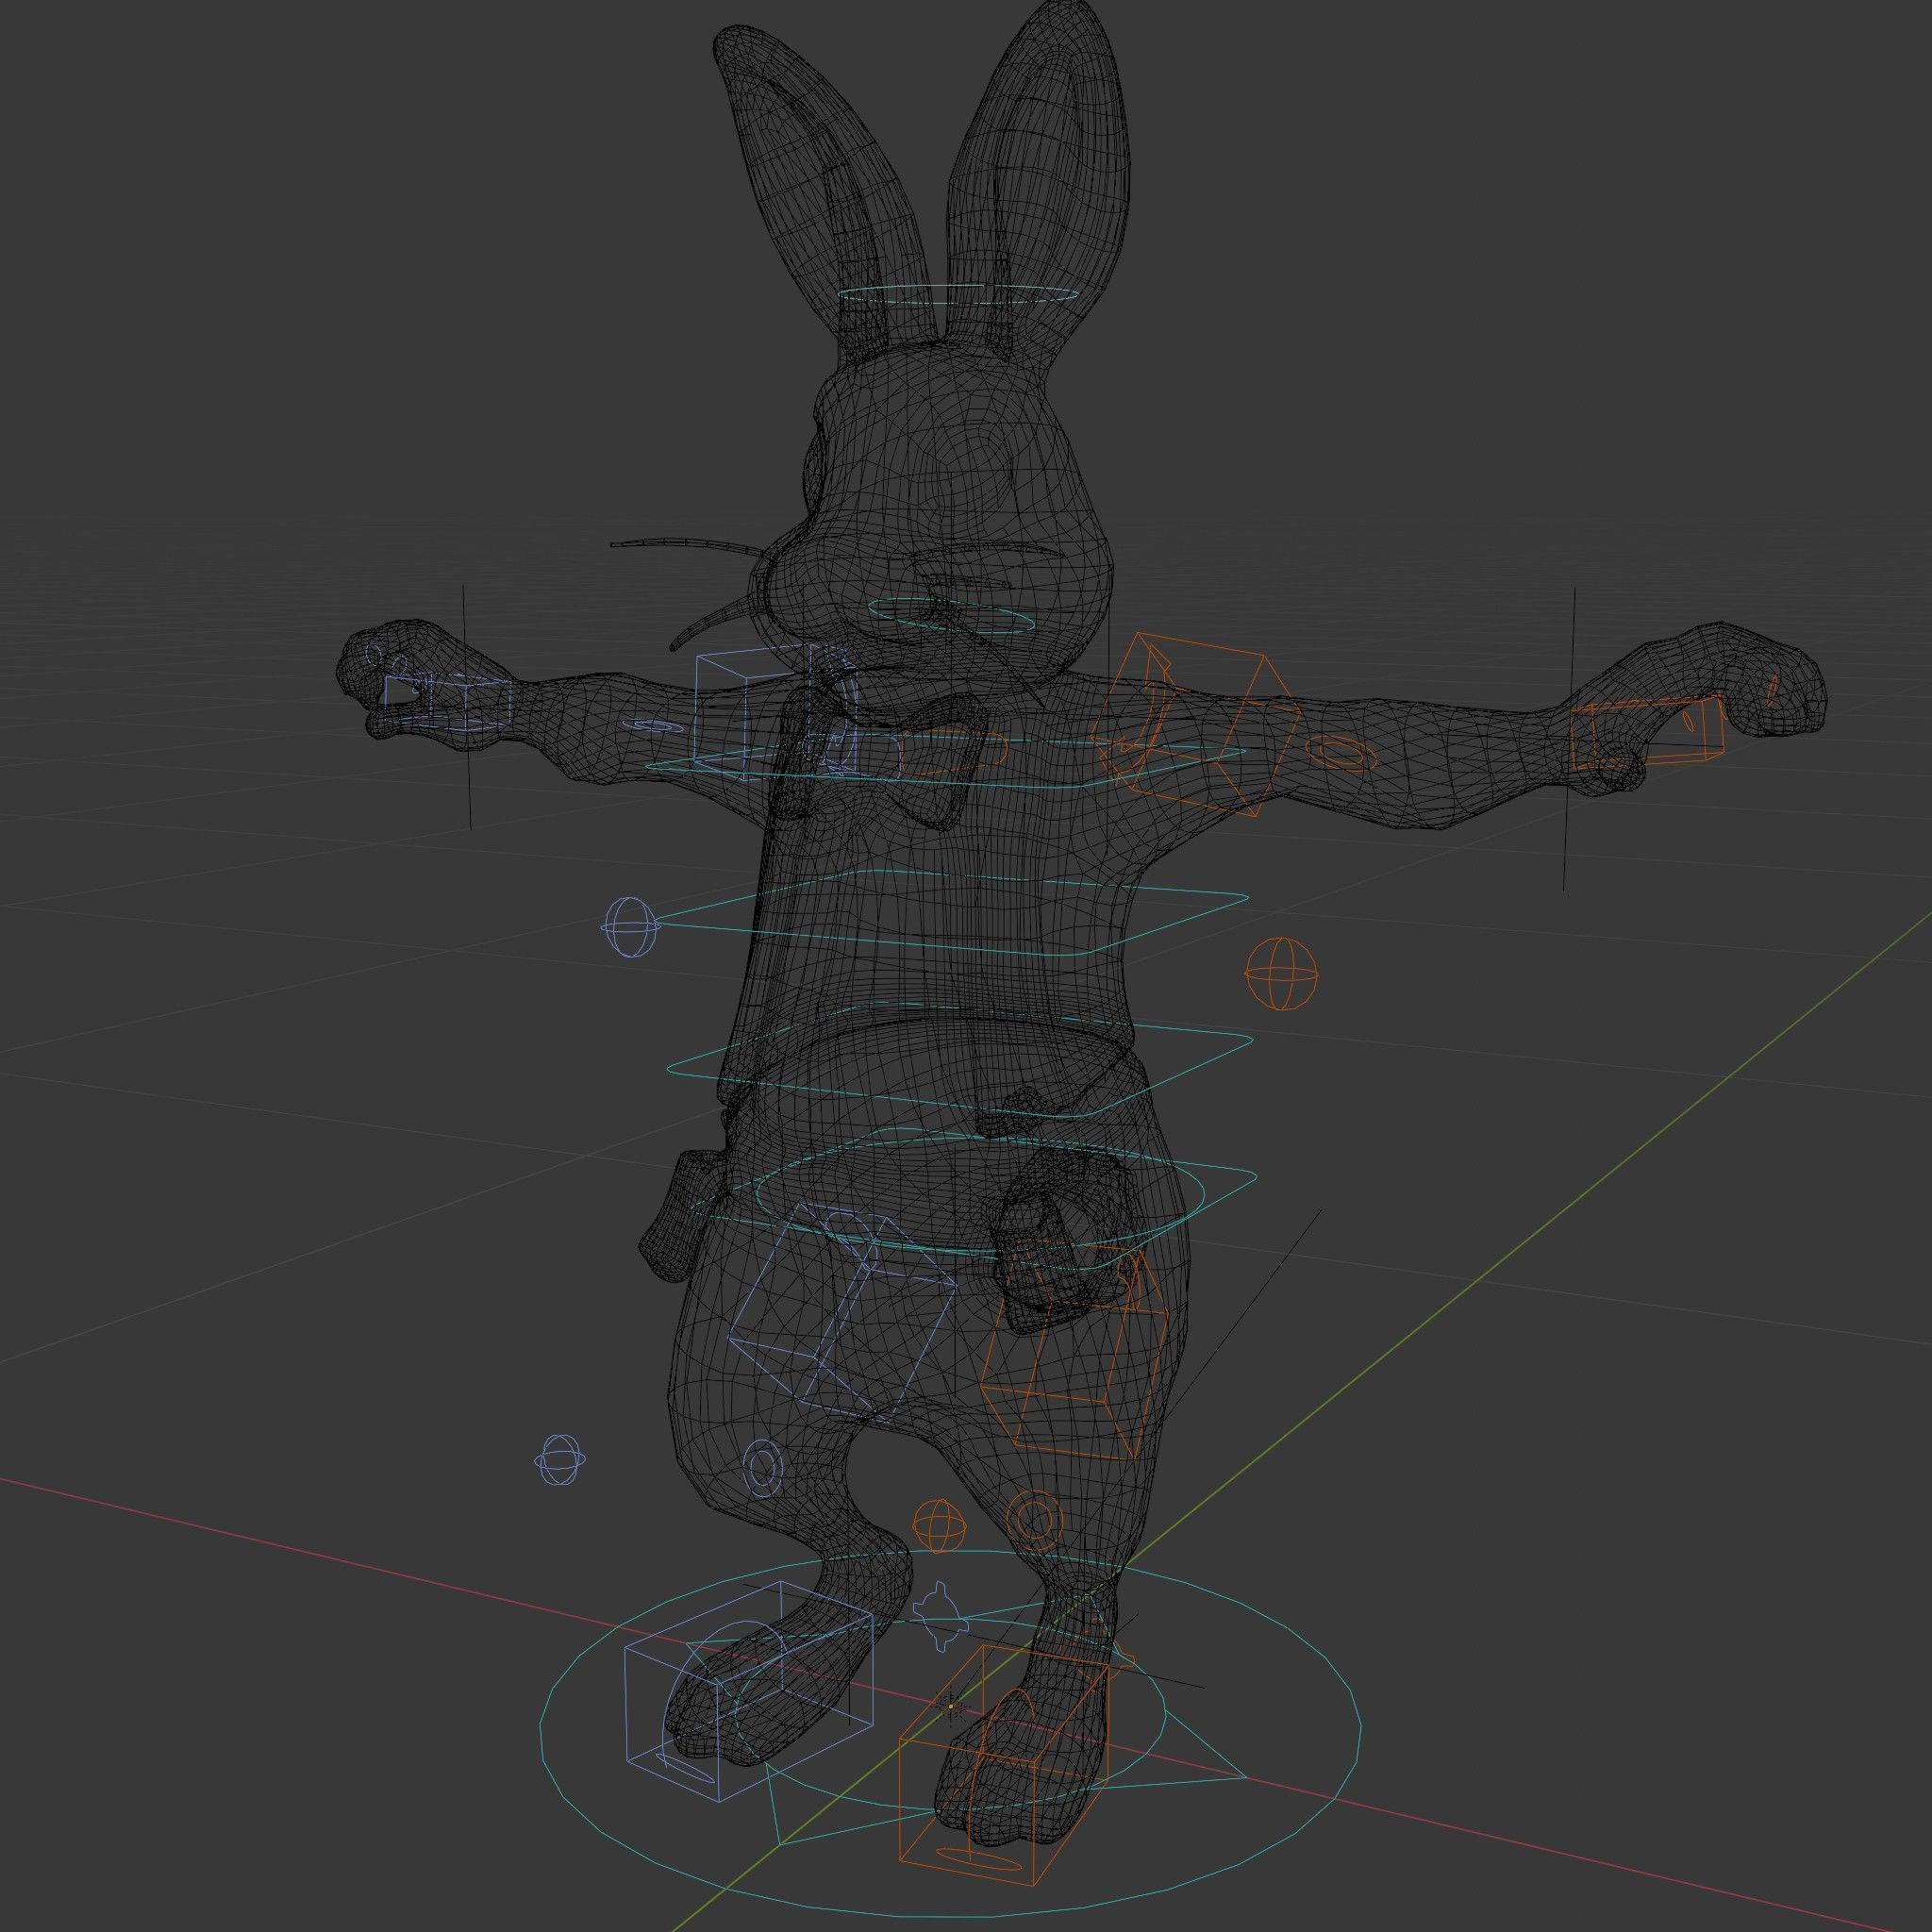Select the cyan chest control at shoulder height
Image resolution: width=1932 pixels, height=1932 pixels.
(945, 763)
